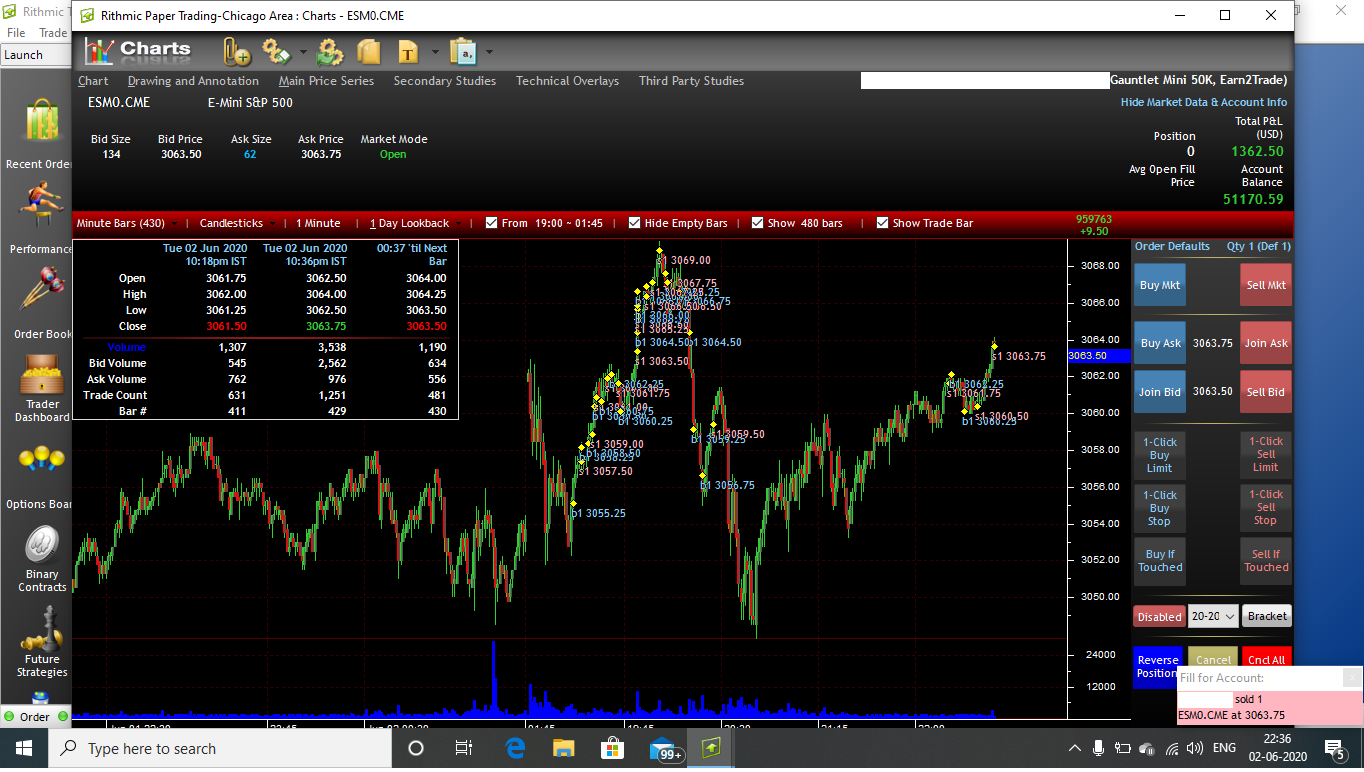Click the Sell Mkt button
Viewport: 1364px width, 772px height.
[x=1266, y=285]
